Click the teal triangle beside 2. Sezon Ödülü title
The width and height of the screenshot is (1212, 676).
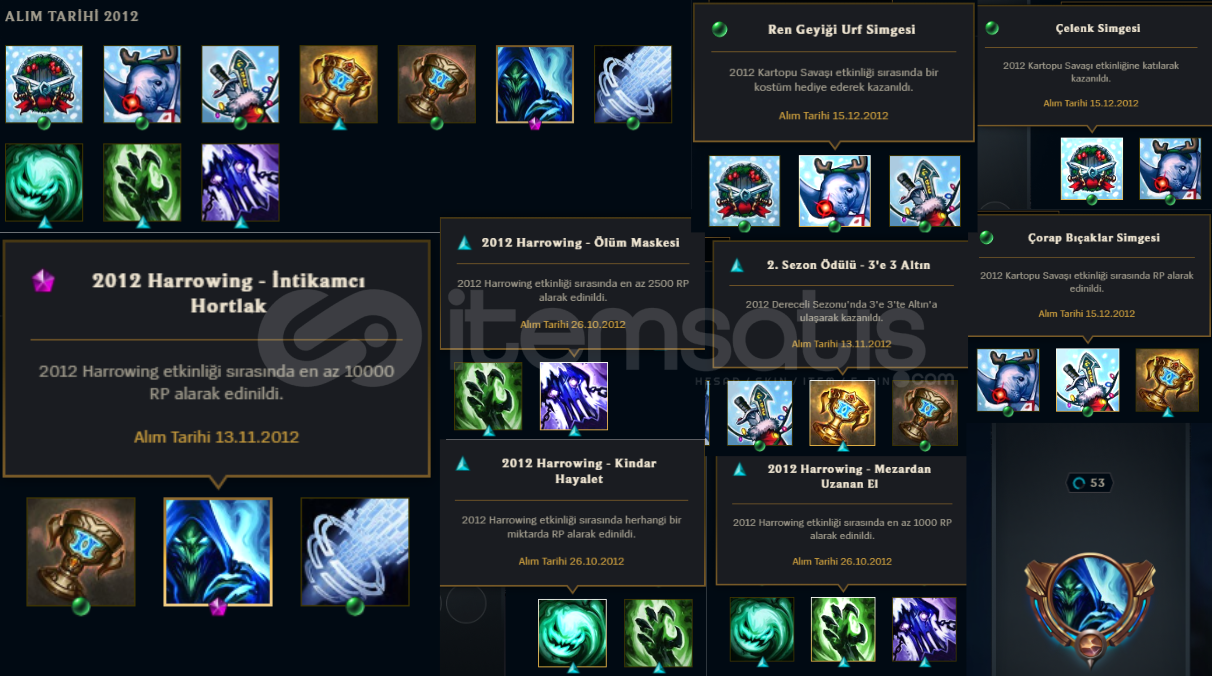[737, 266]
